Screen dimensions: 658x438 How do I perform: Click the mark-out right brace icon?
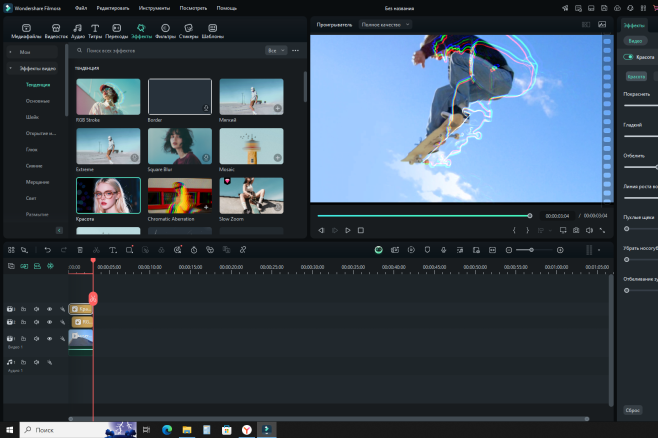(x=527, y=230)
